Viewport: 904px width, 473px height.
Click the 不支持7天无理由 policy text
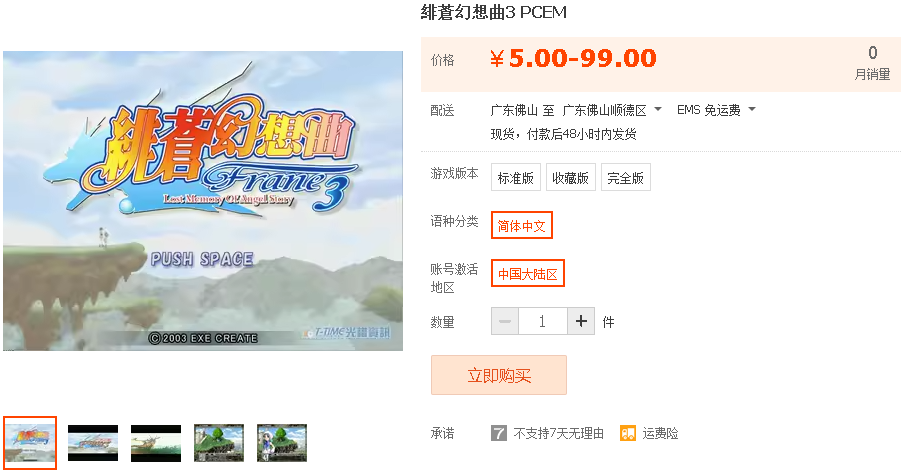559,433
